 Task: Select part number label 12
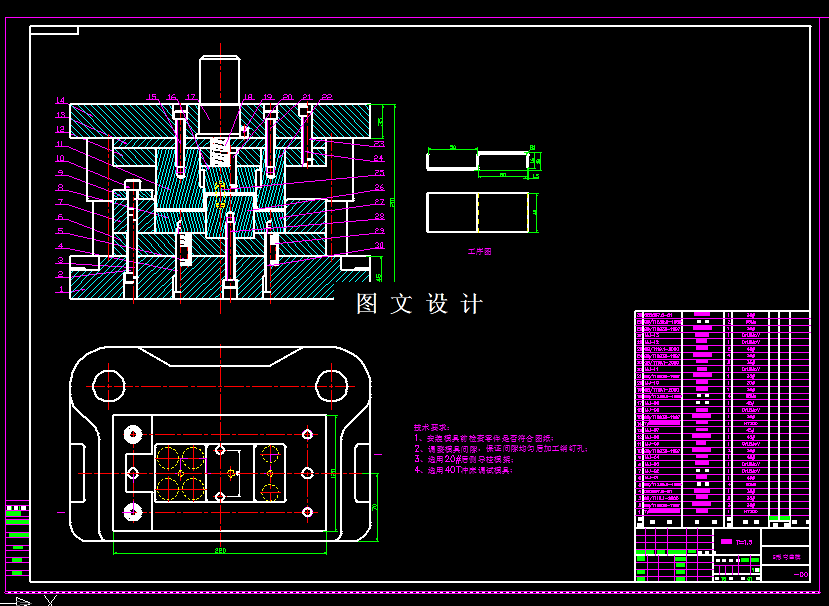pyautogui.click(x=60, y=129)
